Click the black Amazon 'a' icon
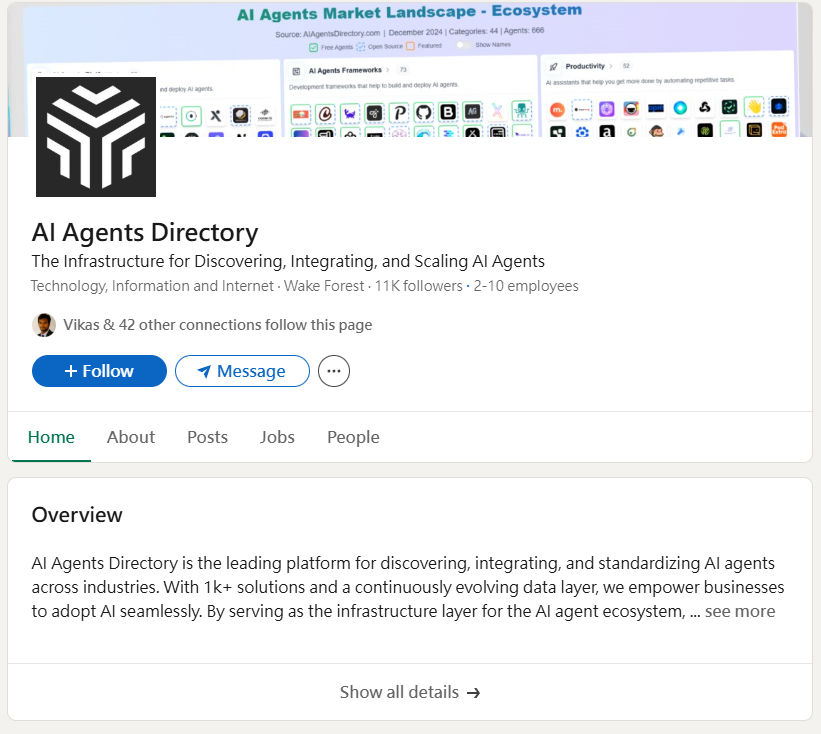The height and width of the screenshot is (734, 821). [606, 131]
